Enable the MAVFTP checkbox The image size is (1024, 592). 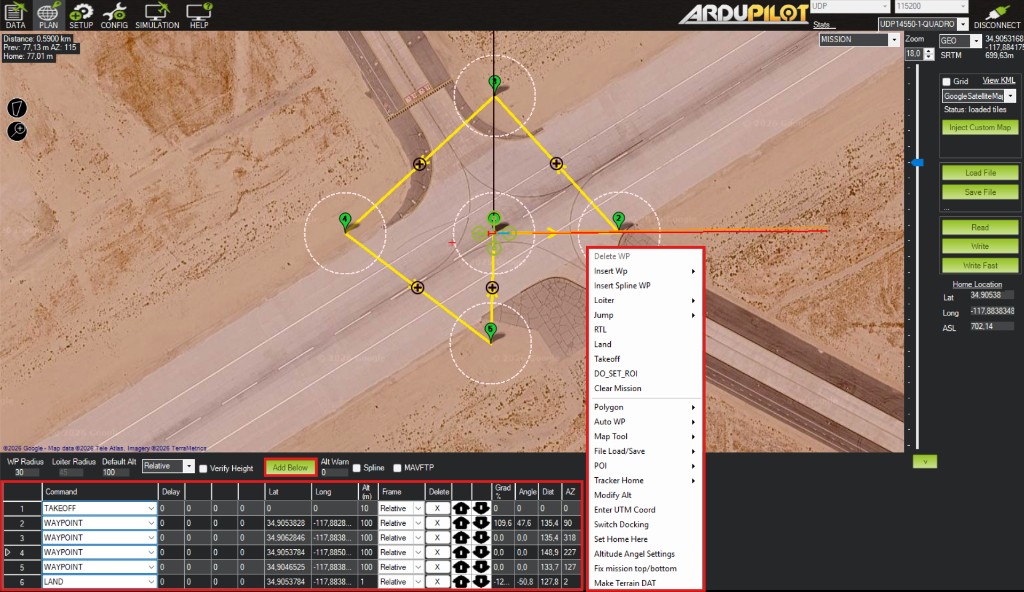(x=397, y=468)
